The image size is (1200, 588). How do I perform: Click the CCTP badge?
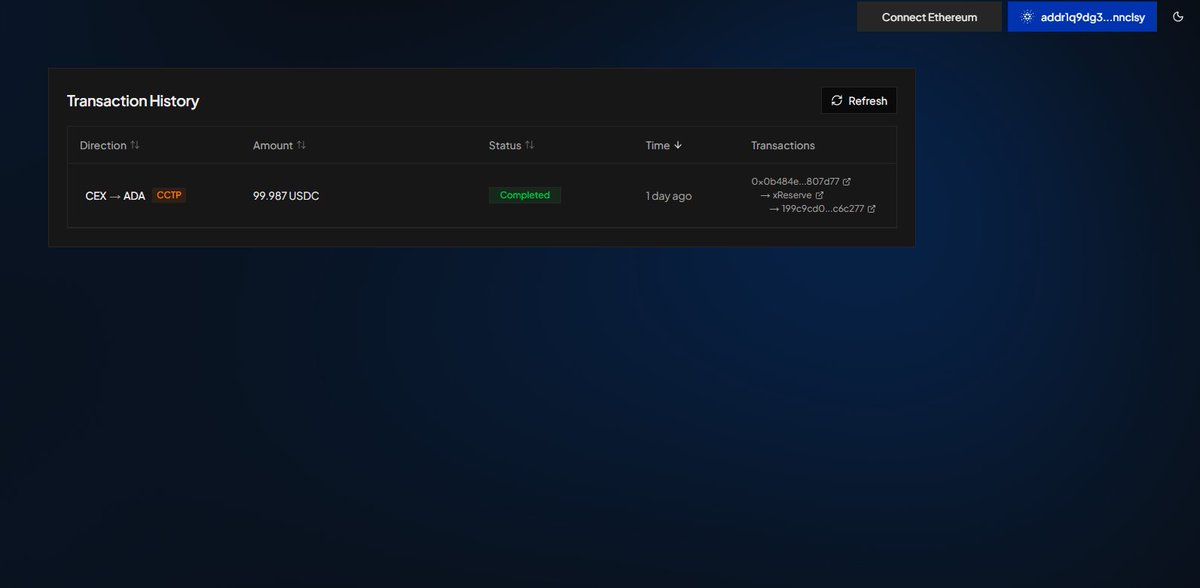[169, 195]
